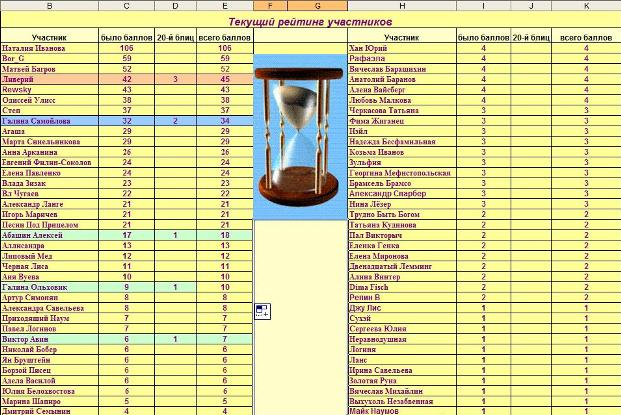This screenshot has width=621, height=415.
Task: Select column K header
Action: pos(586,6)
